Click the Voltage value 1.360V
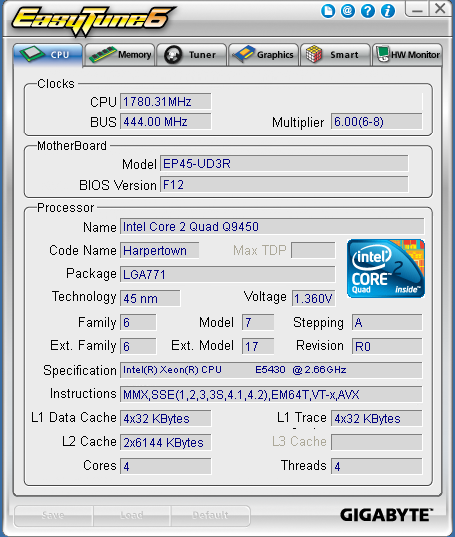The height and width of the screenshot is (537, 455). (x=313, y=298)
